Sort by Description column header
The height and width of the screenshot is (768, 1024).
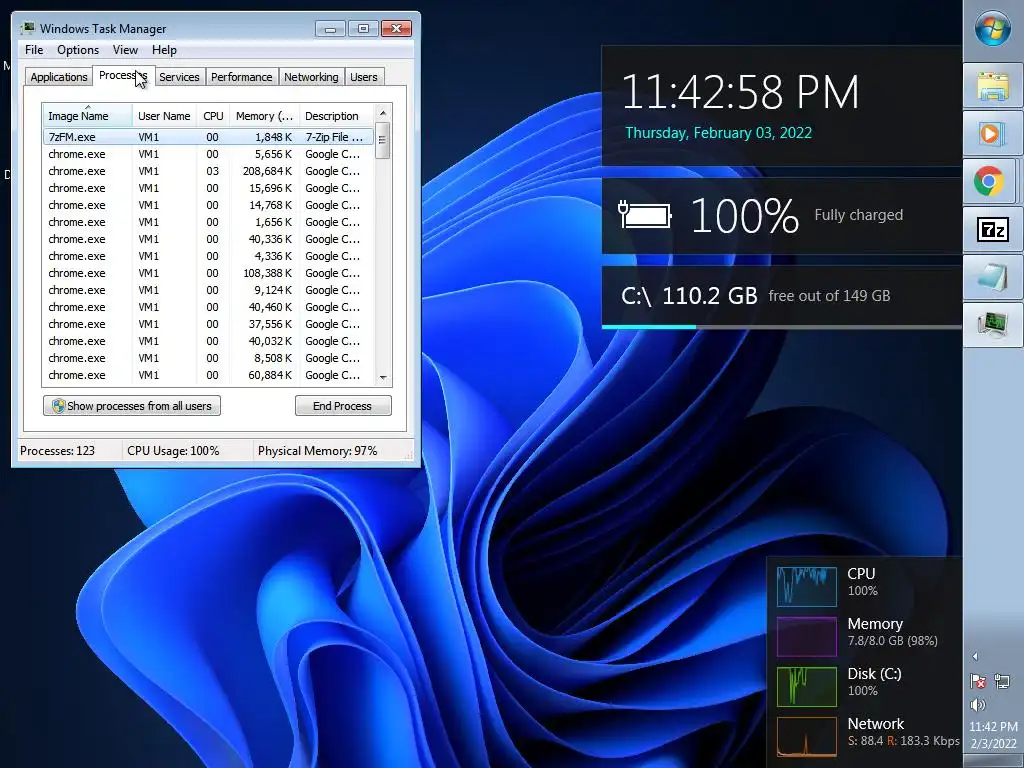coord(336,116)
